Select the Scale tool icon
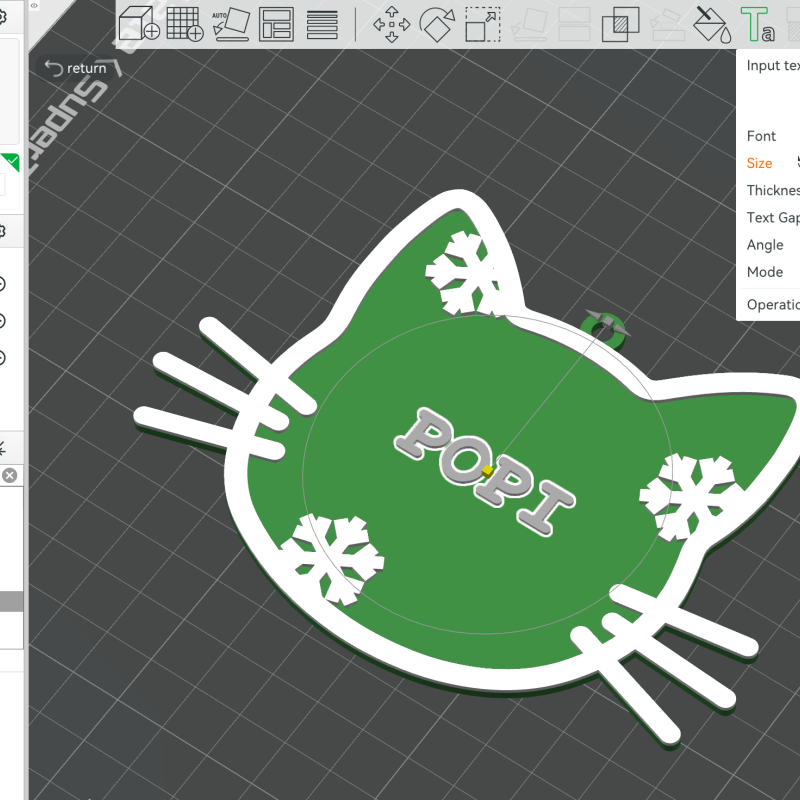 pyautogui.click(x=483, y=23)
